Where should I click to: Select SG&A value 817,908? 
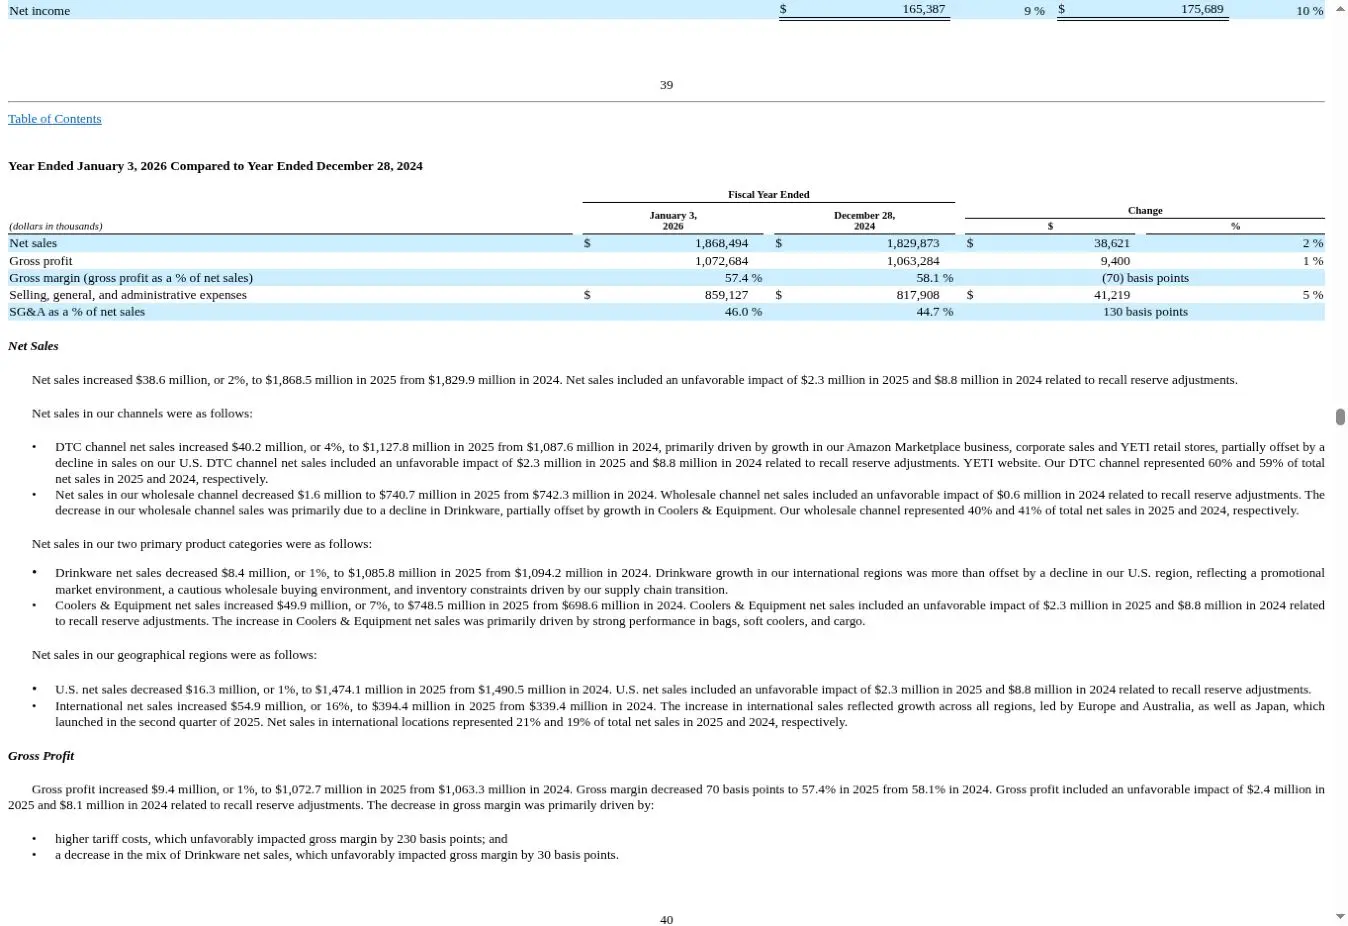pyautogui.click(x=917, y=295)
